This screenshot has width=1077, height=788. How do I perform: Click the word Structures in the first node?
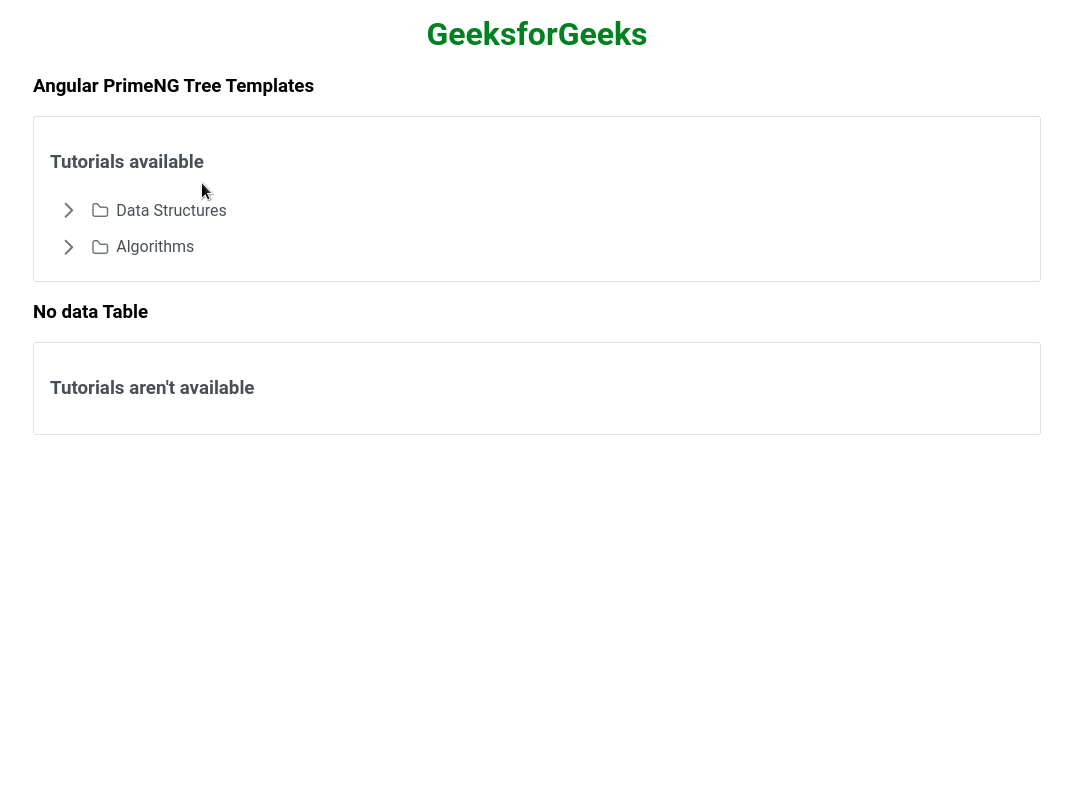click(x=191, y=210)
